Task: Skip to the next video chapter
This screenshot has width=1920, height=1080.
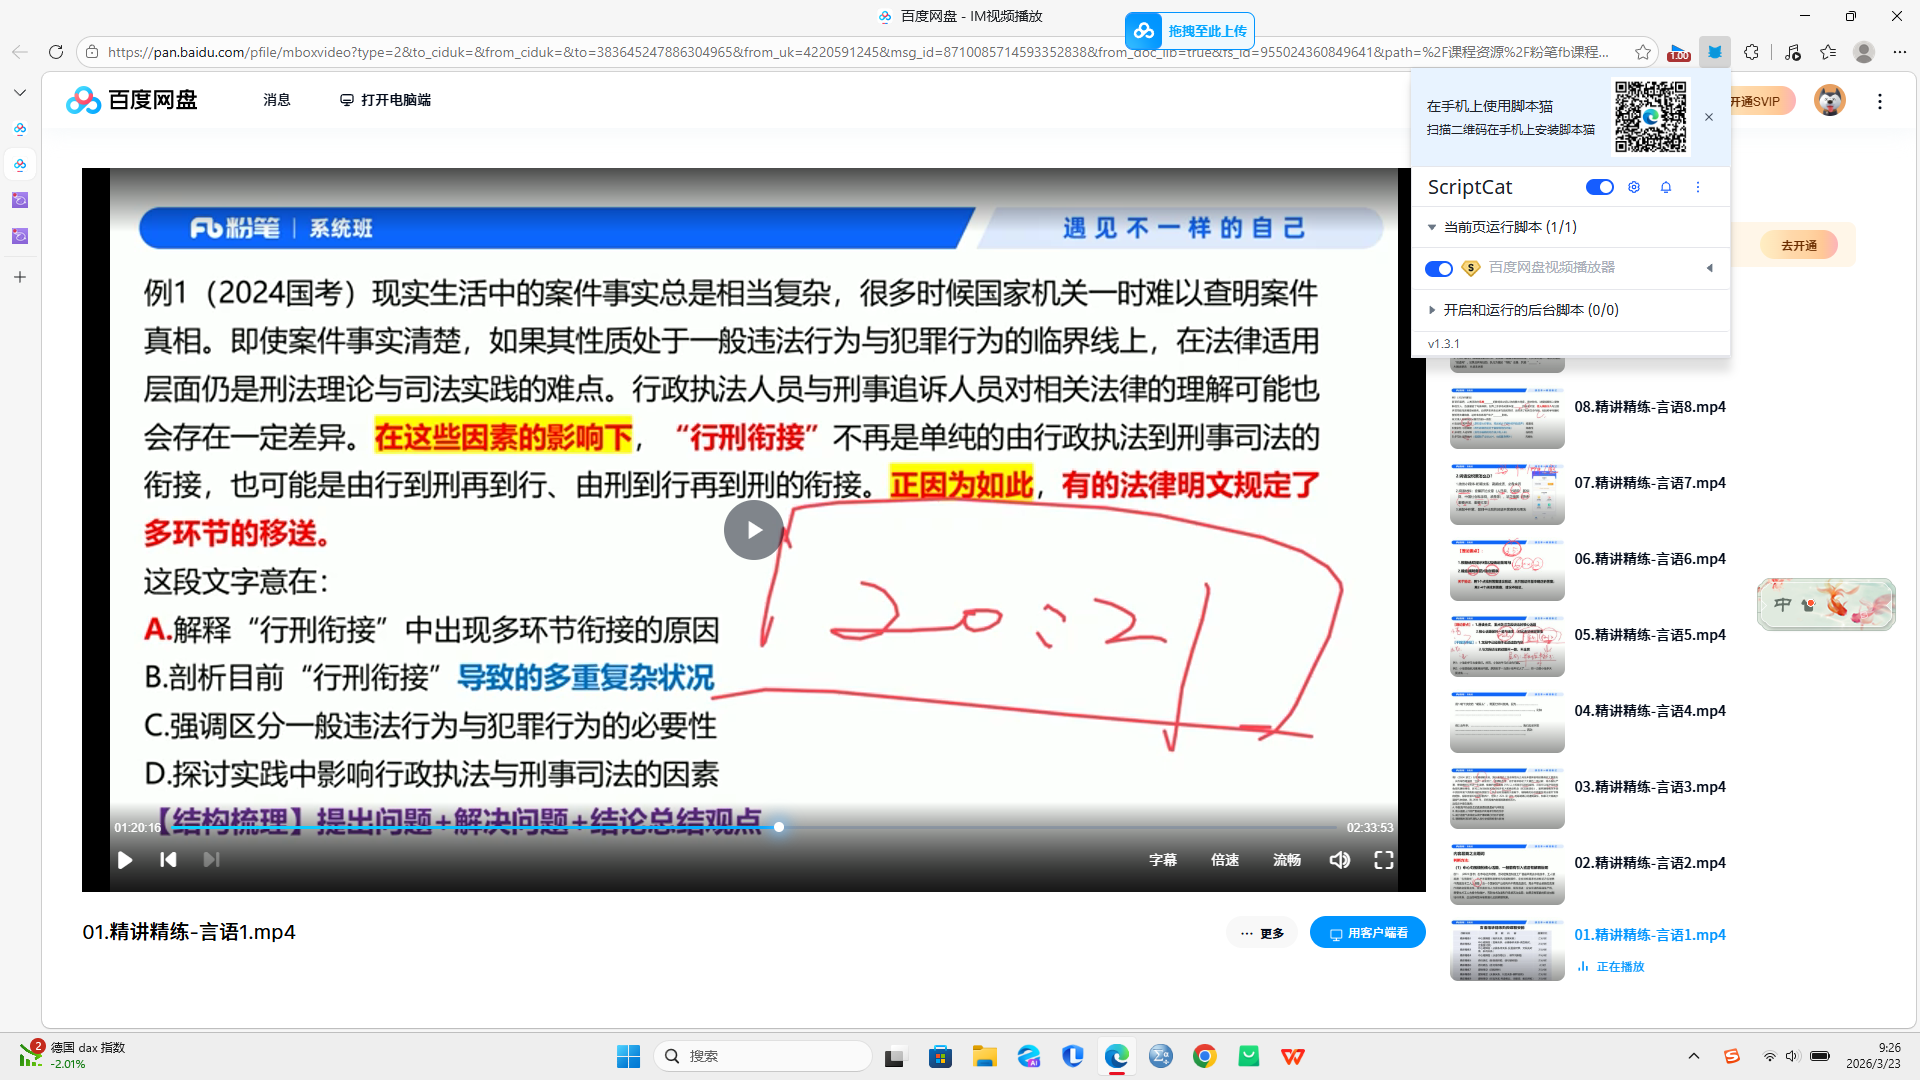Action: (211, 859)
